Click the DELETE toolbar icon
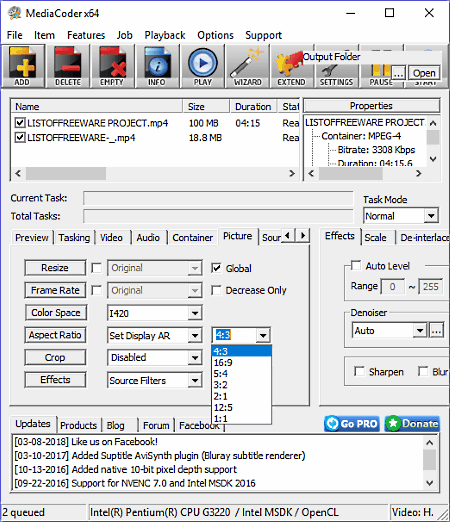450x522 pixels. [x=68, y=66]
